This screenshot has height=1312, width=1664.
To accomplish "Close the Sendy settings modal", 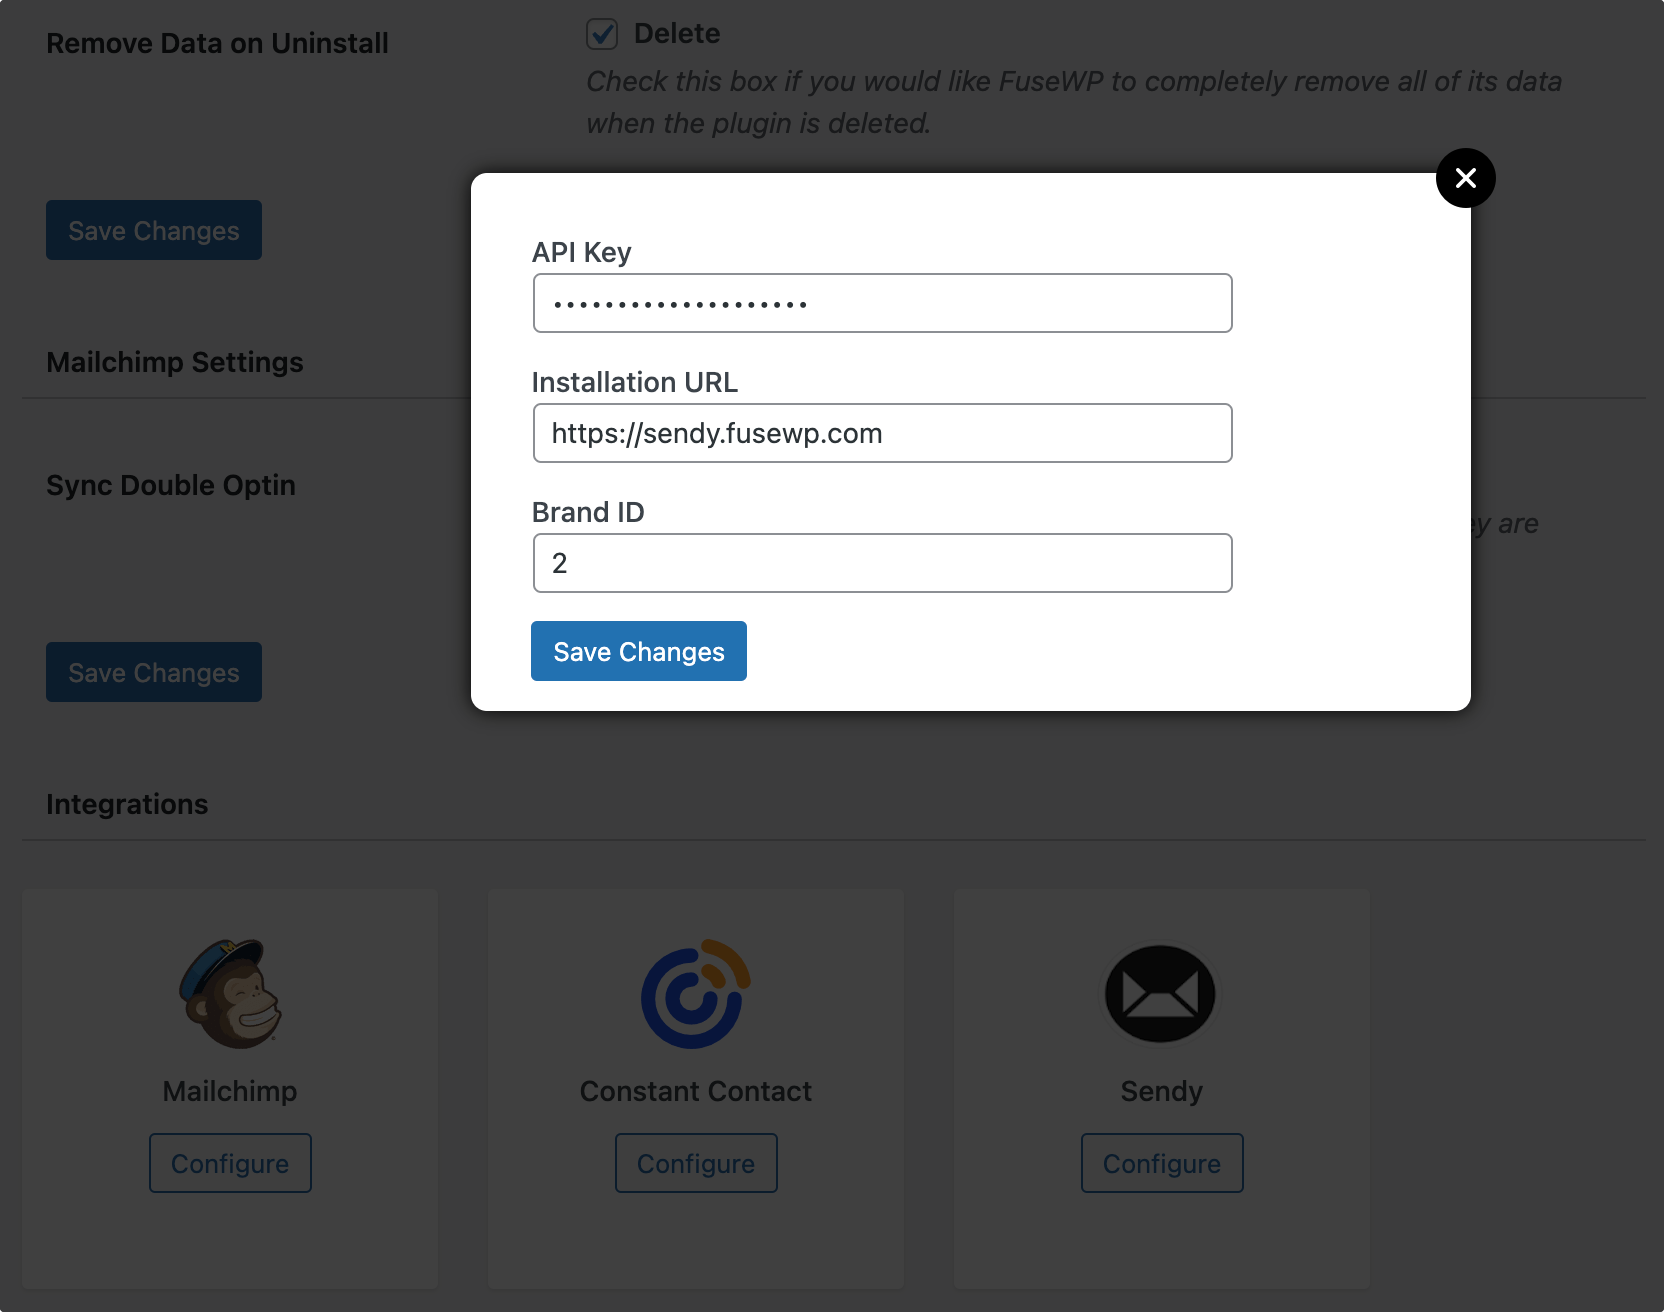I will 1466,178.
